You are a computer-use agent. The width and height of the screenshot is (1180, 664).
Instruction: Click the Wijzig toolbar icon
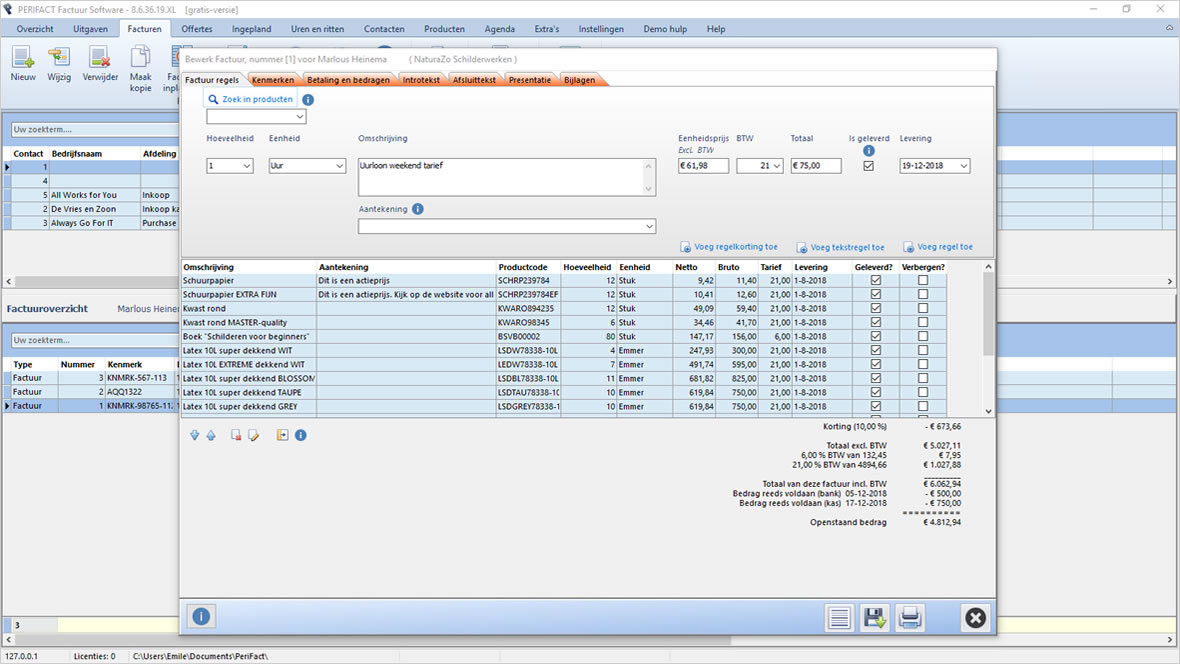coord(59,57)
